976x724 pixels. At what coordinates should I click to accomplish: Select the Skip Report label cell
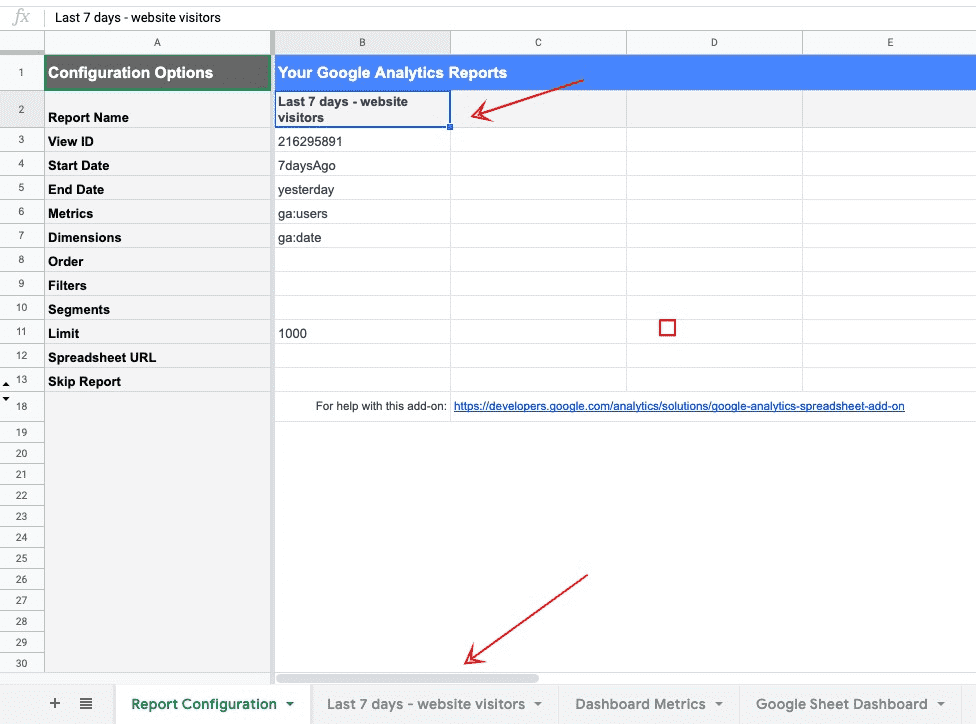(157, 380)
